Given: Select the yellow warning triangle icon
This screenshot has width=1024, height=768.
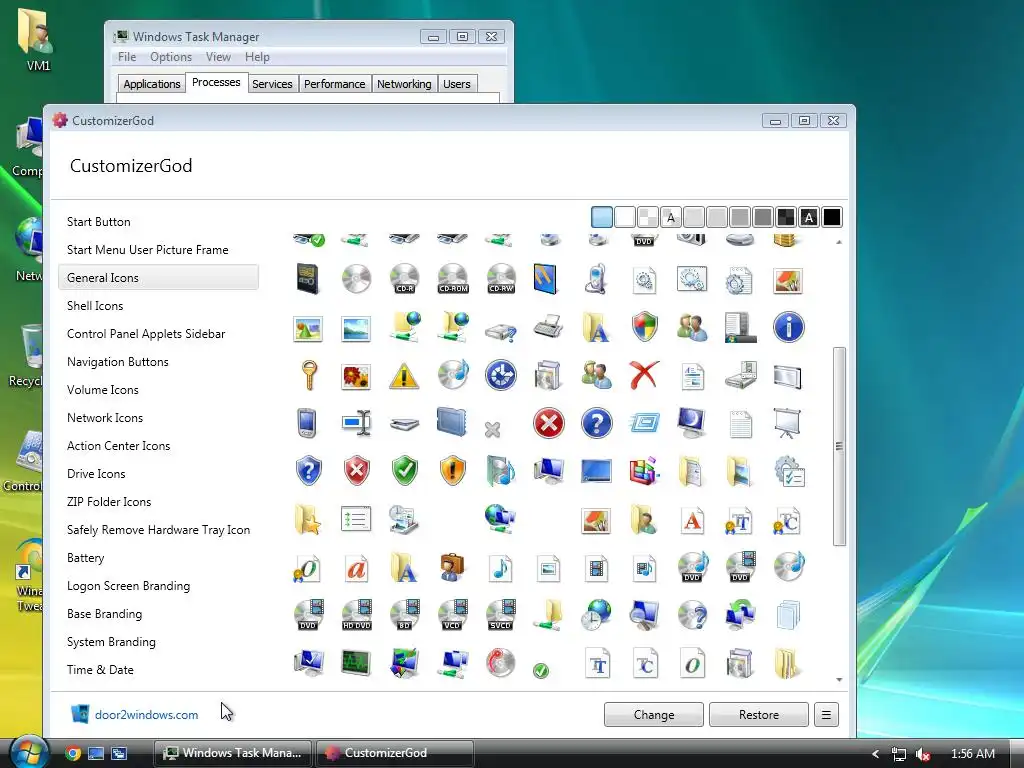Looking at the screenshot, I should point(404,376).
